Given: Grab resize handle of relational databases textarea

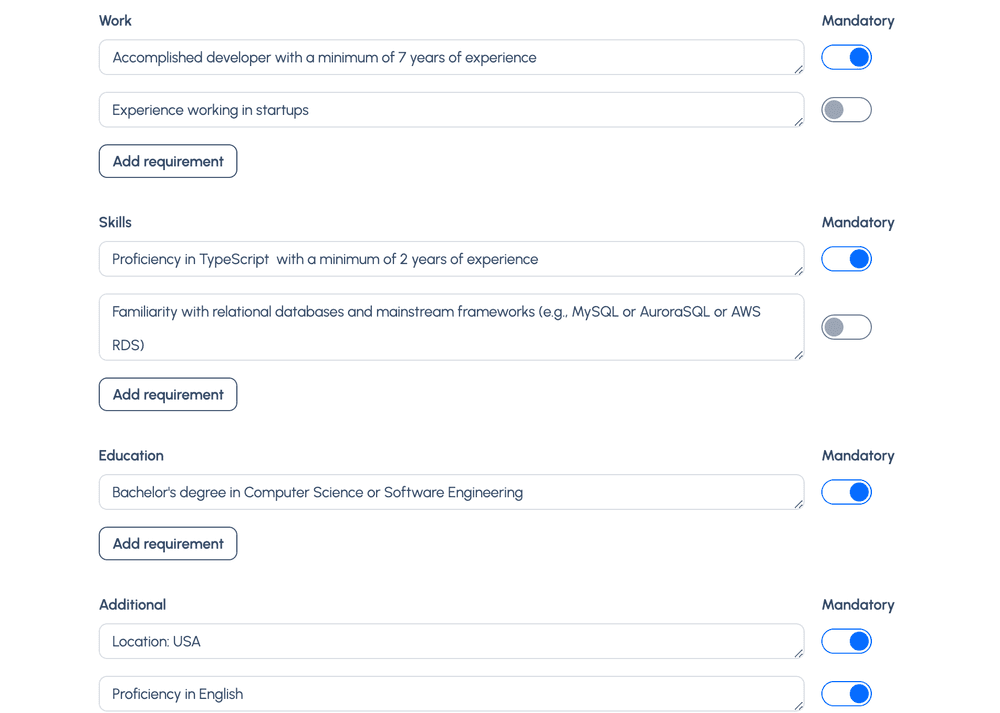Looking at the screenshot, I should pos(798,355).
